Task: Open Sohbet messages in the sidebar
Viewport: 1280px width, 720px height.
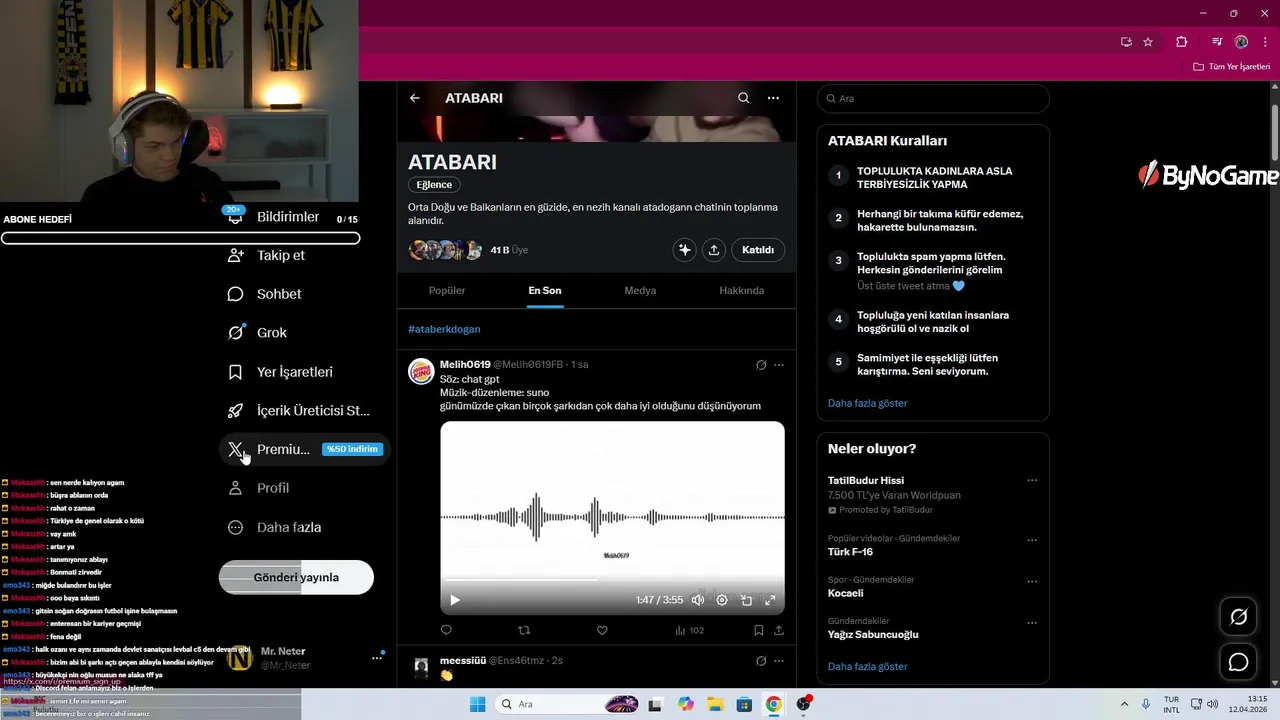Action: point(264,294)
